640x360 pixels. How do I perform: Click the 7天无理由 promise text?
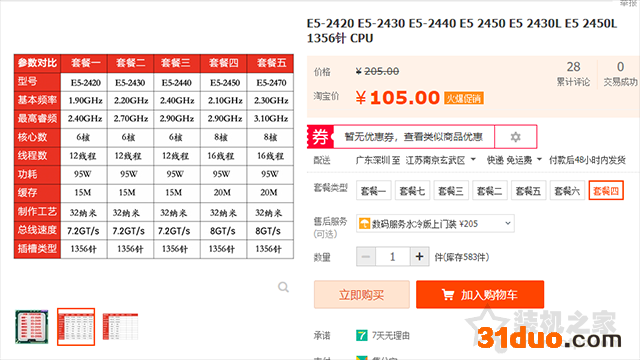(391, 336)
